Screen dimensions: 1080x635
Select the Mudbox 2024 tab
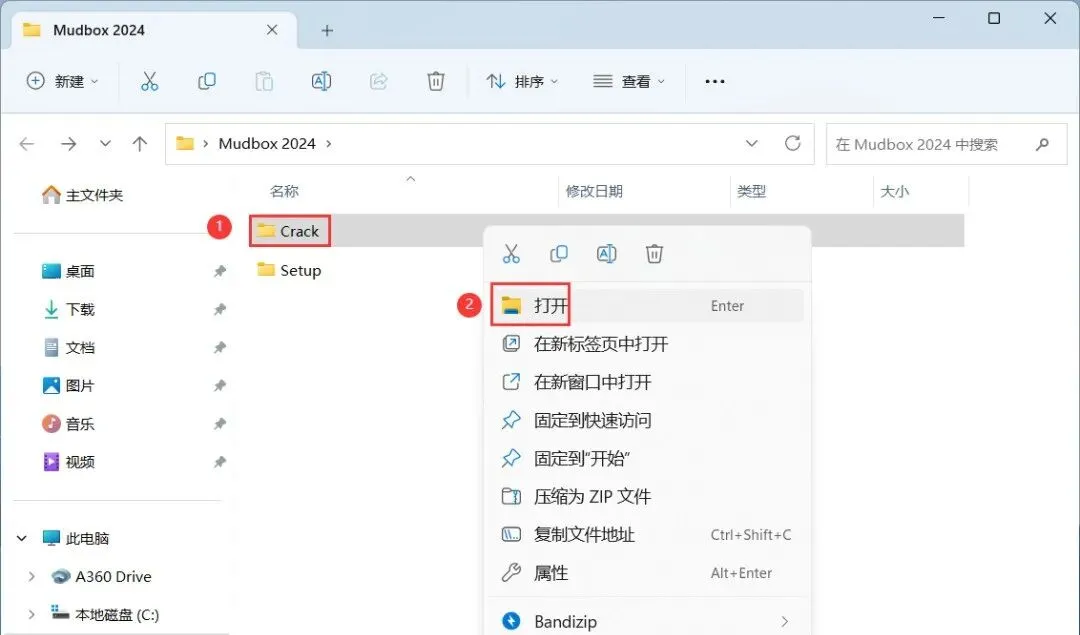[154, 30]
